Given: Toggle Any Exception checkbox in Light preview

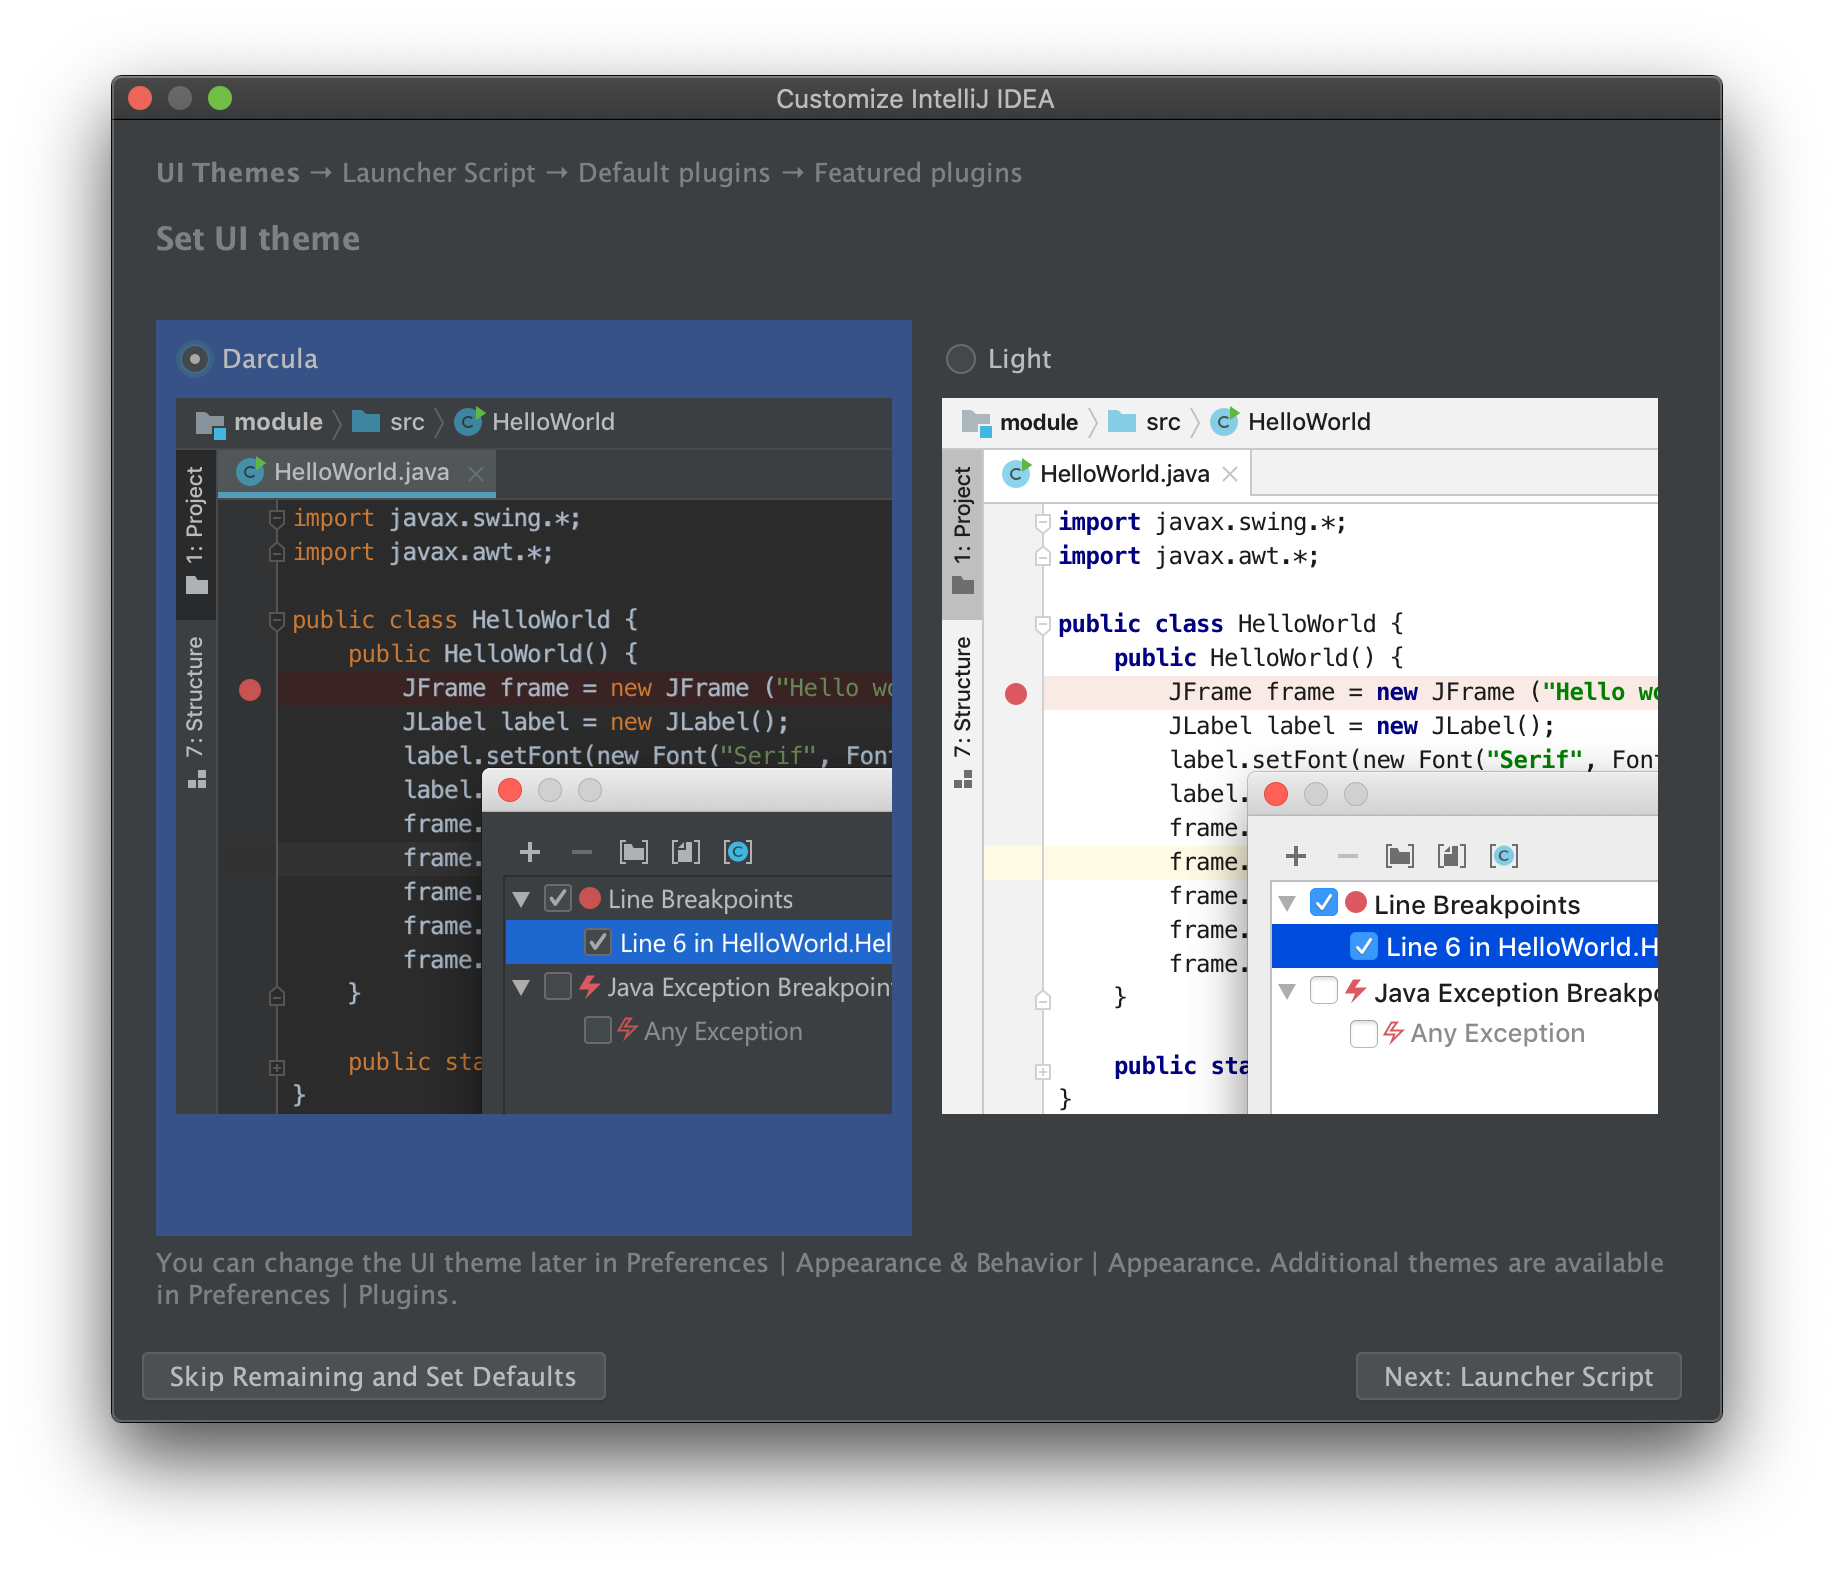Looking at the screenshot, I should point(1364,1033).
